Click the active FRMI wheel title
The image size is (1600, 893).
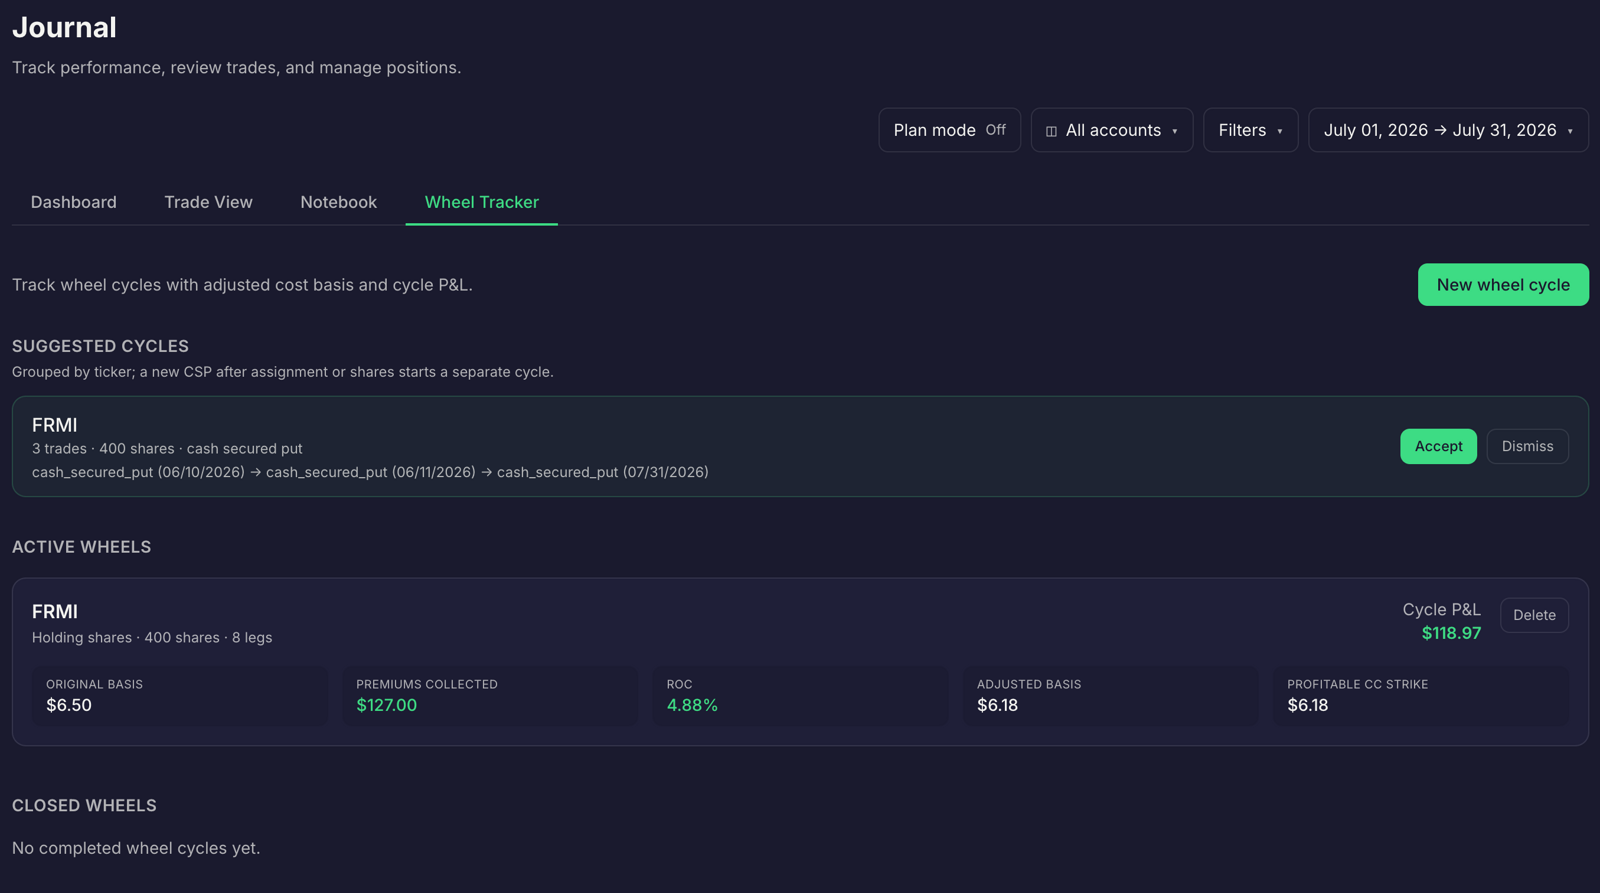click(x=55, y=611)
